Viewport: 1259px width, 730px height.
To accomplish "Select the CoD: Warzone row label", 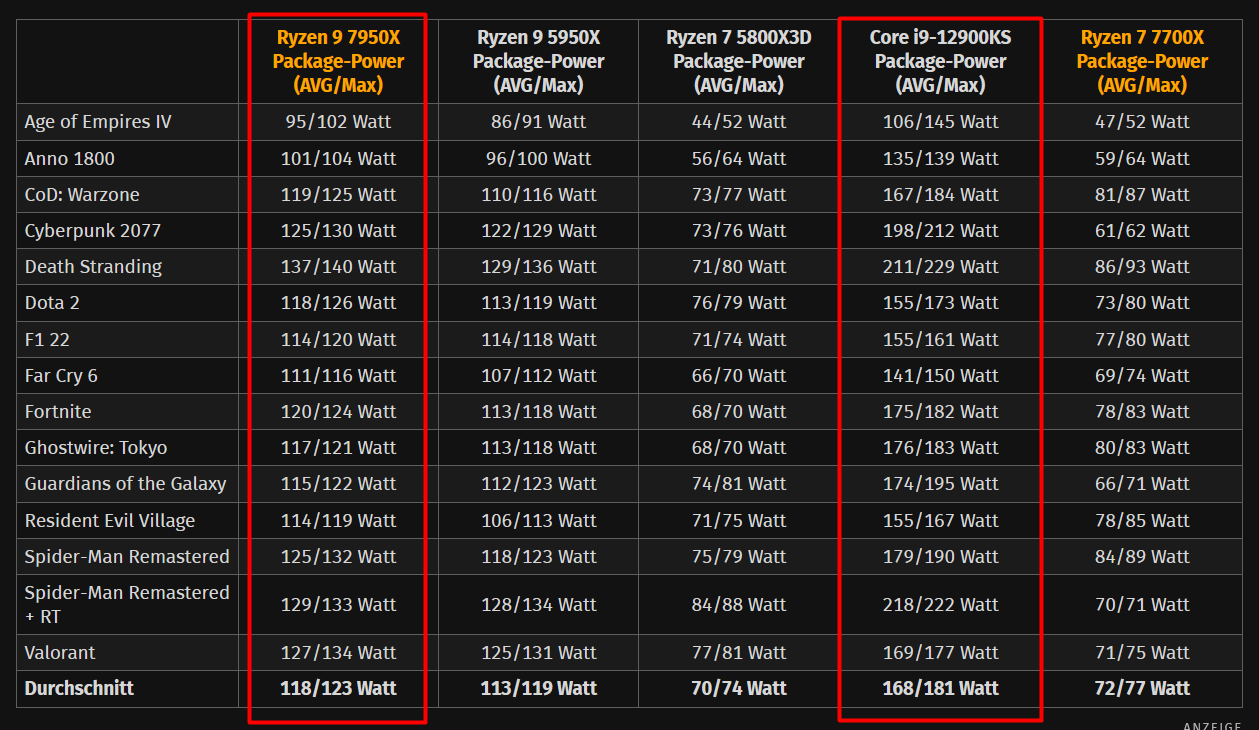I will pyautogui.click(x=82, y=194).
